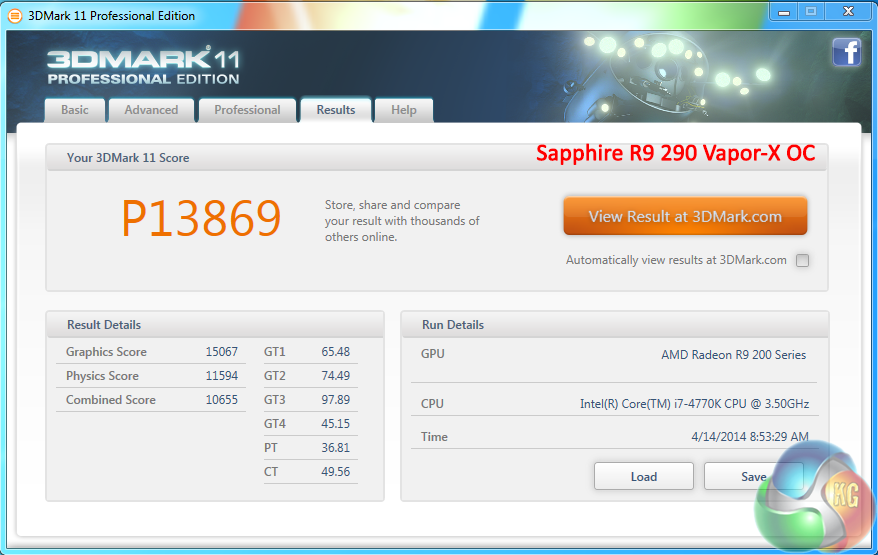
Task: Select the Professional tab
Action: (247, 110)
